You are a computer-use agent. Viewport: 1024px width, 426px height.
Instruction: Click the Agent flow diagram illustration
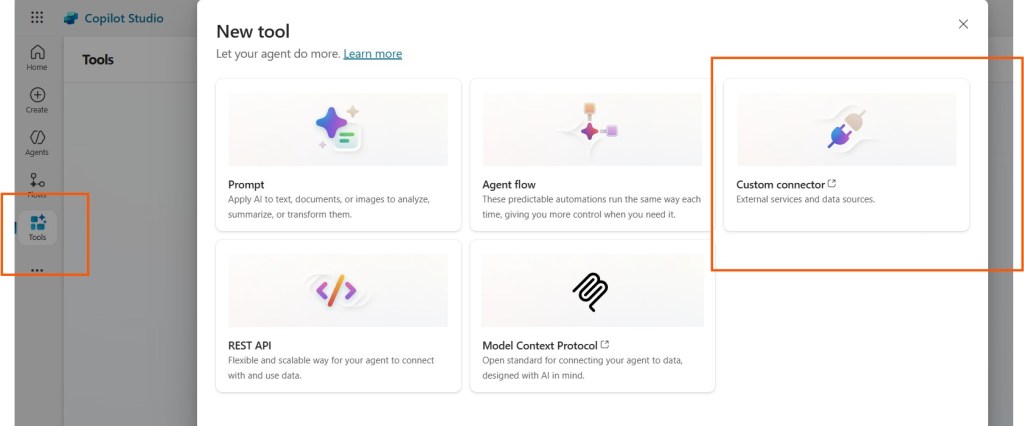point(592,130)
